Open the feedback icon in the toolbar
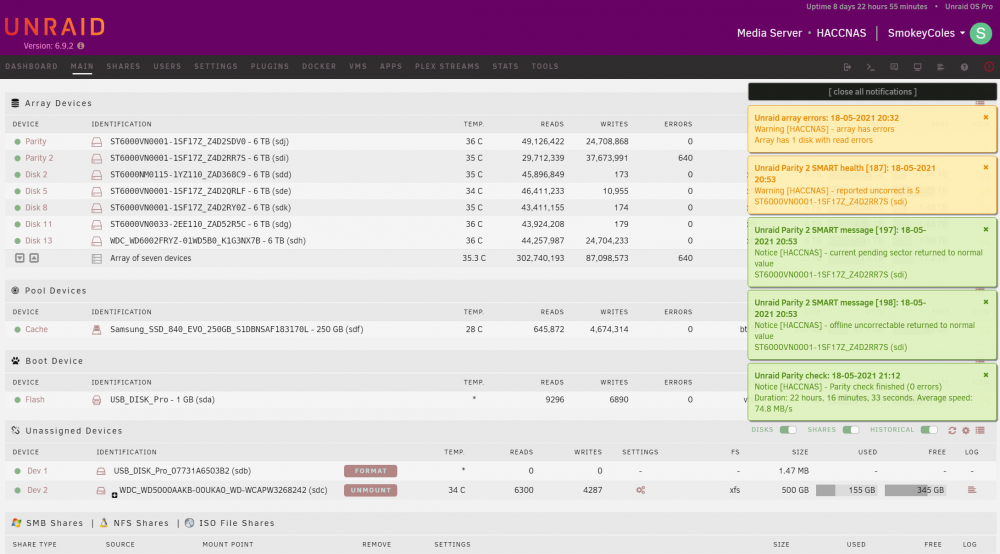The image size is (1000, 554). (x=894, y=67)
